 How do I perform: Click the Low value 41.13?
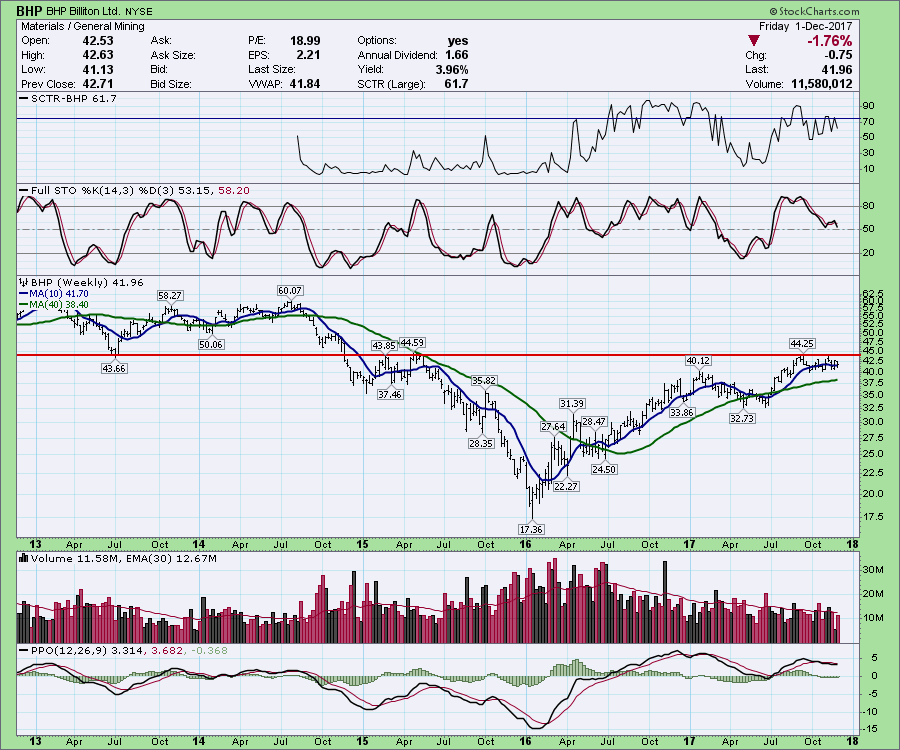tap(98, 69)
